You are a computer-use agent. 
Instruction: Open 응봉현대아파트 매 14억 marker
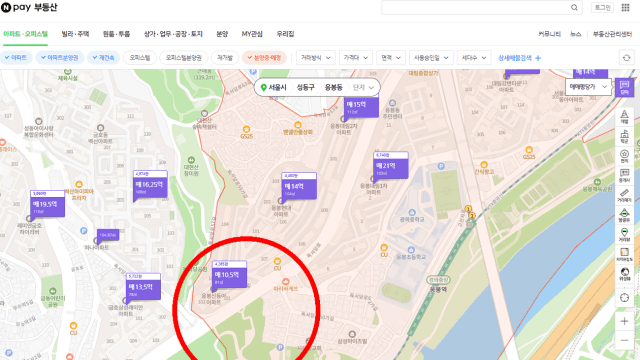[299, 186]
